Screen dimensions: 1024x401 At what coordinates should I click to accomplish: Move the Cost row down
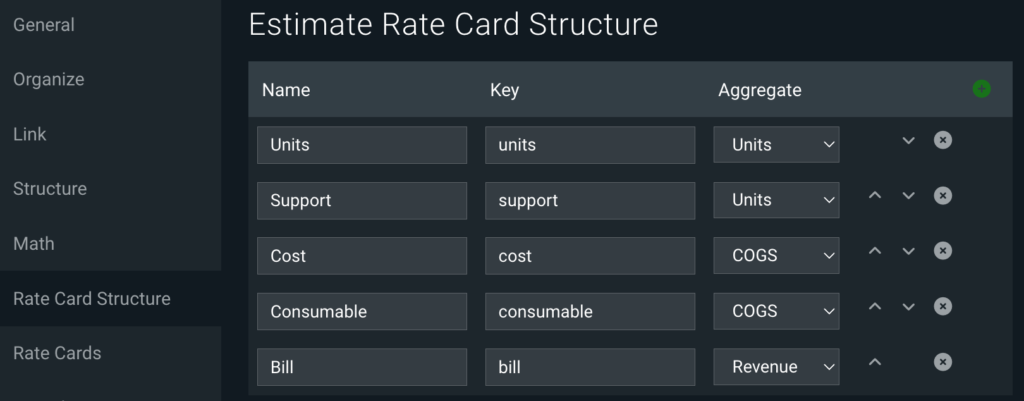click(x=908, y=251)
